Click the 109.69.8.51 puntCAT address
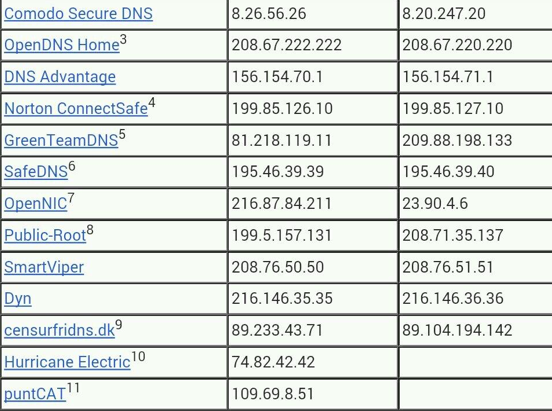 point(272,394)
